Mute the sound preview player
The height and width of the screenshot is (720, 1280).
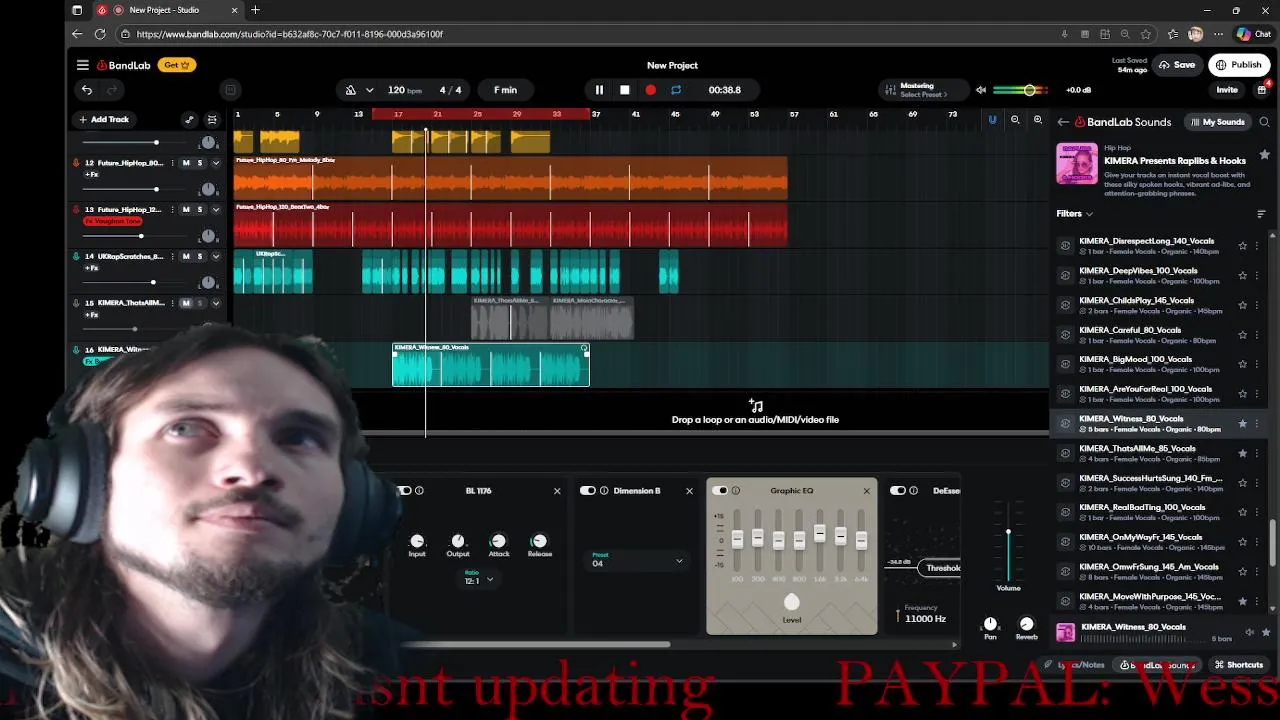[x=1250, y=632]
